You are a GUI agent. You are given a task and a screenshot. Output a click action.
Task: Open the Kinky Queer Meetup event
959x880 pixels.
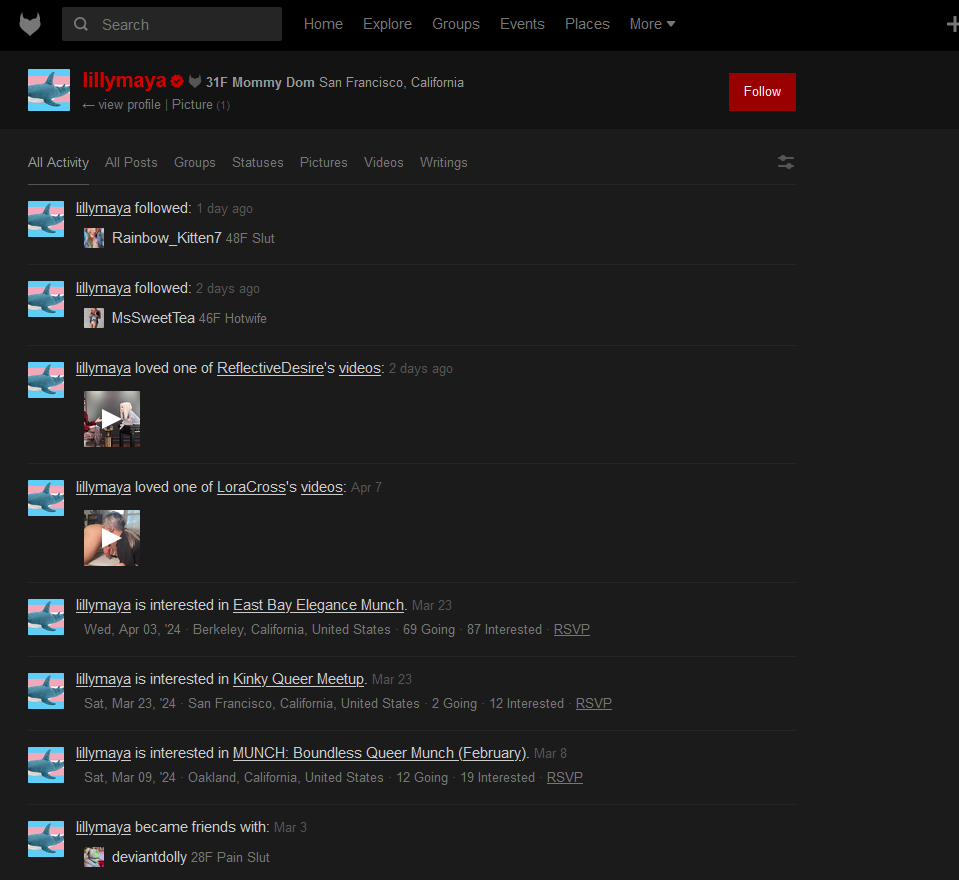[298, 679]
